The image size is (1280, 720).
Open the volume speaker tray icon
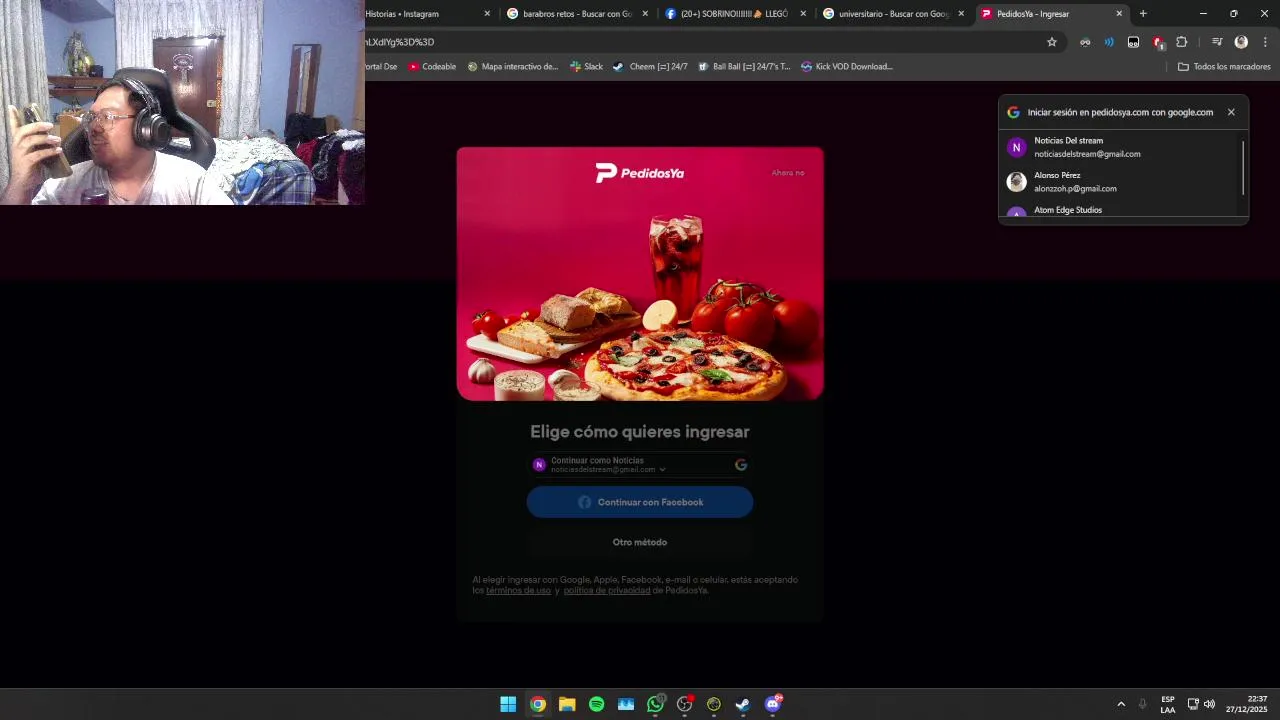click(1209, 704)
